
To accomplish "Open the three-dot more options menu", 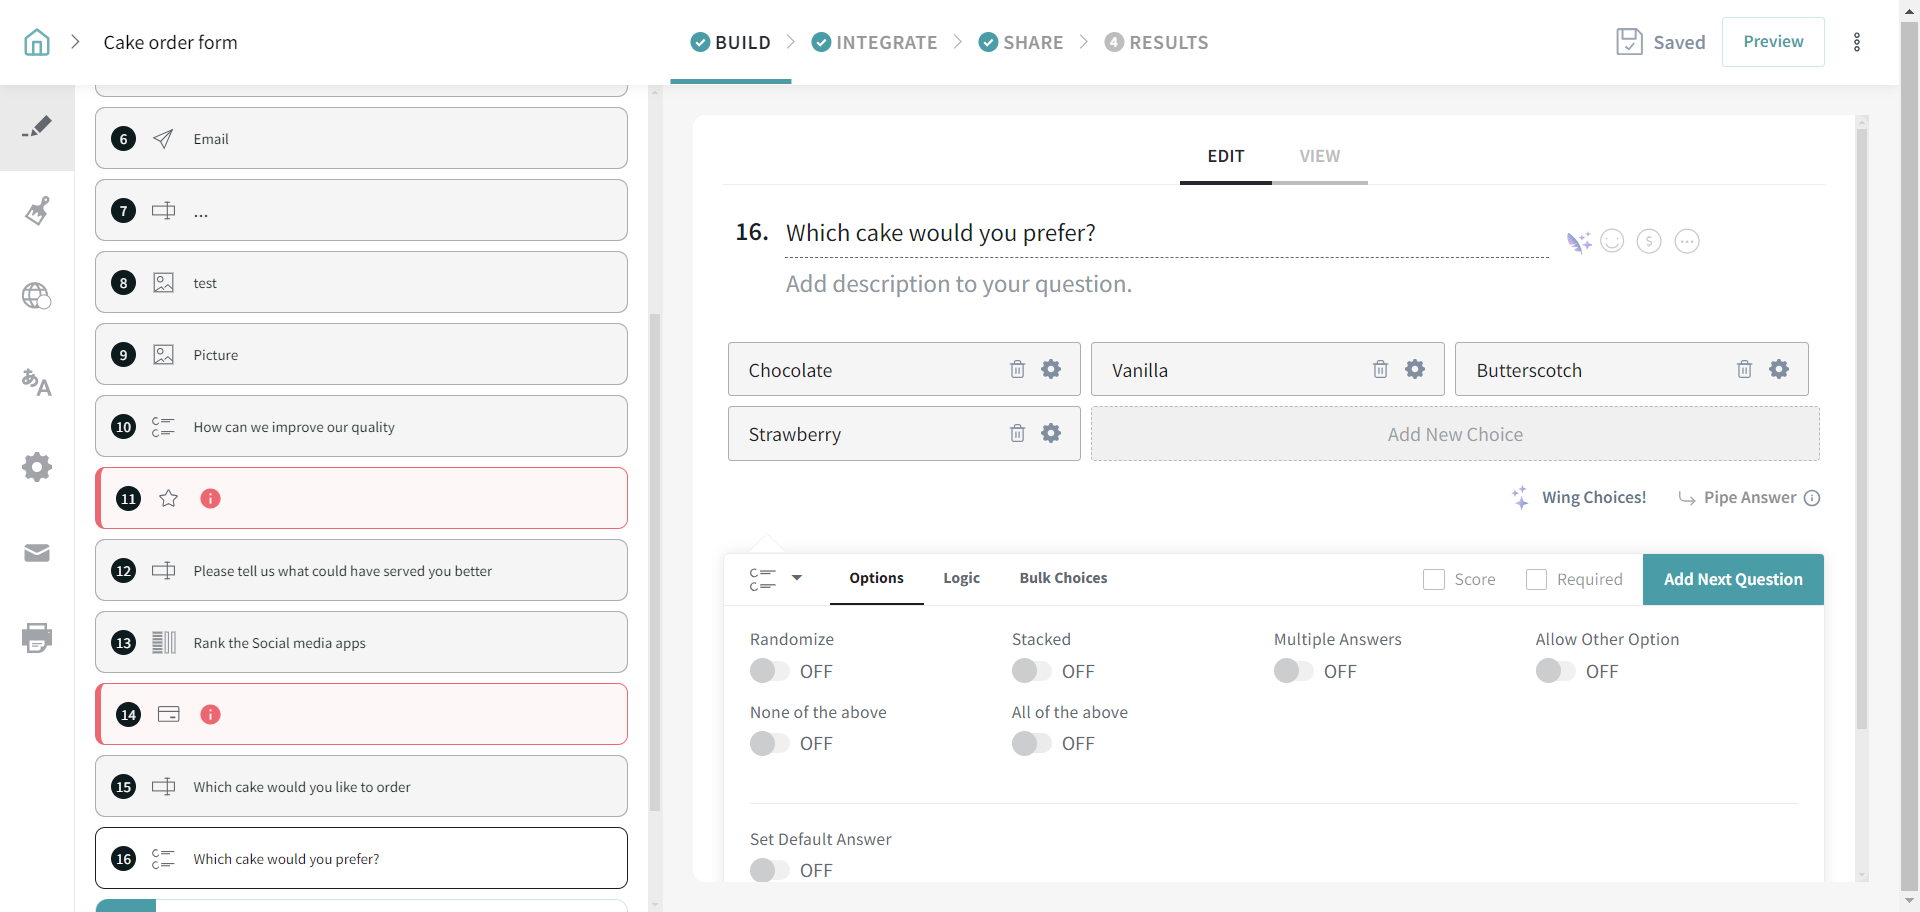I will coord(1857,42).
